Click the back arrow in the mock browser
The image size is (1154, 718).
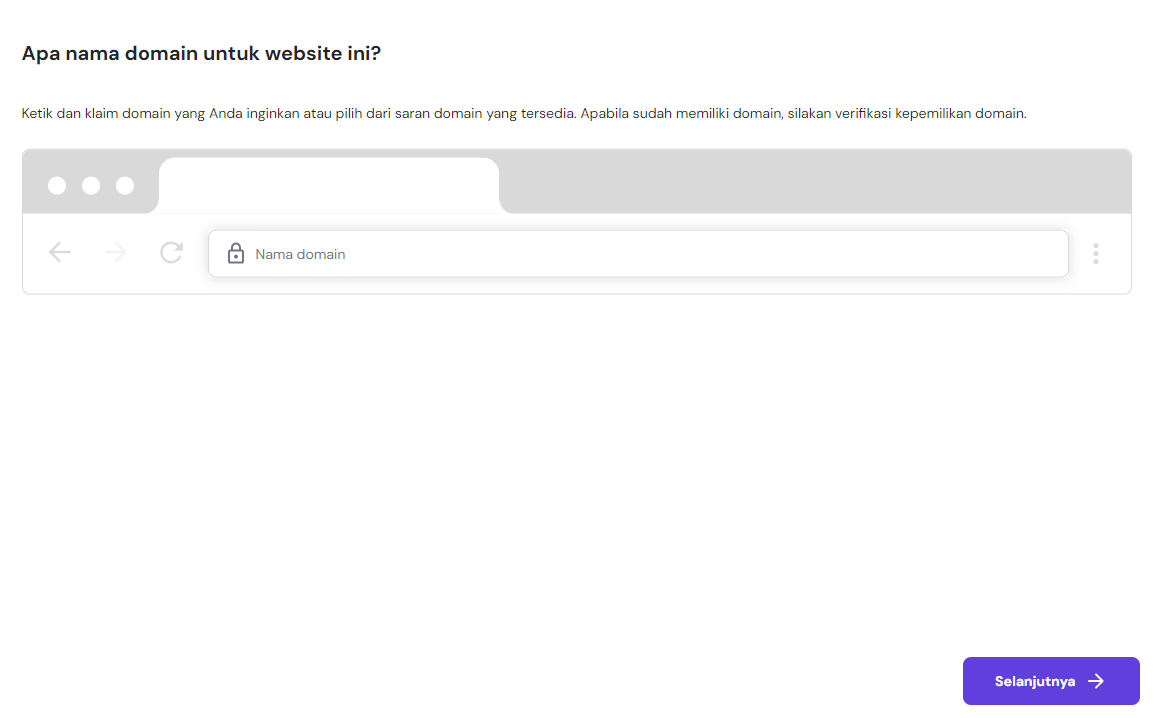tap(59, 252)
